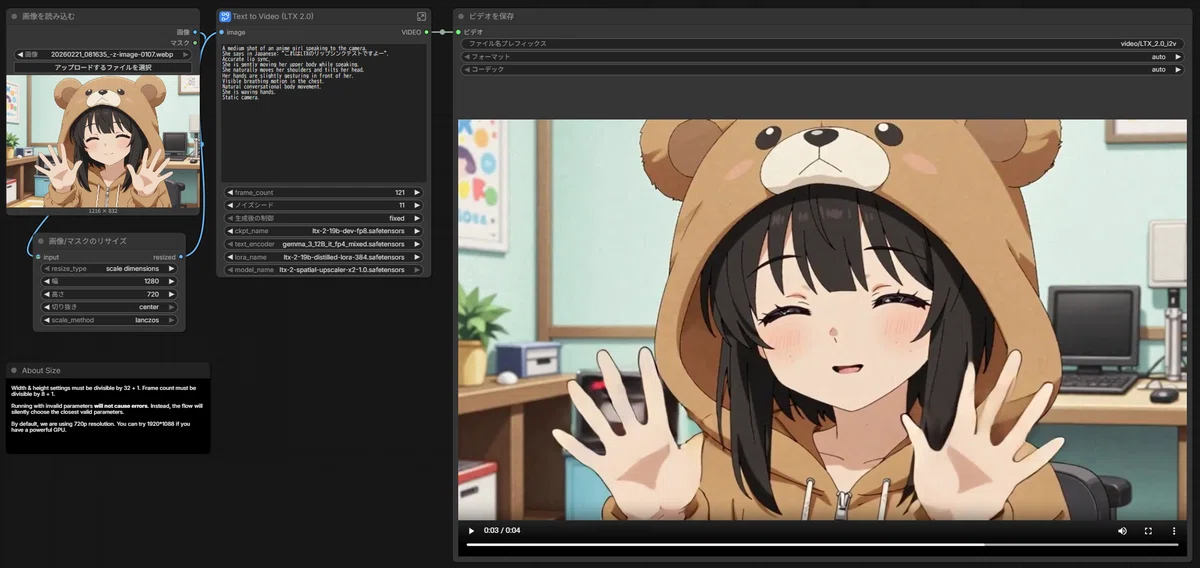Click the VIDEO output port on Text to Video
Image resolution: width=1200 pixels, height=568 pixels.
pos(427,32)
